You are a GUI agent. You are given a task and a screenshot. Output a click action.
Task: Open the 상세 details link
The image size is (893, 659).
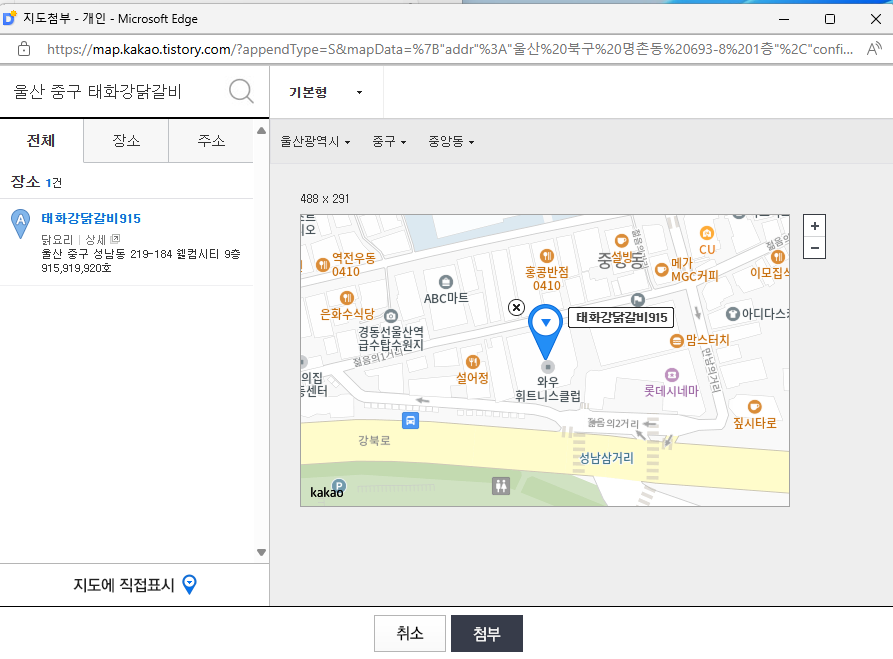(x=96, y=239)
